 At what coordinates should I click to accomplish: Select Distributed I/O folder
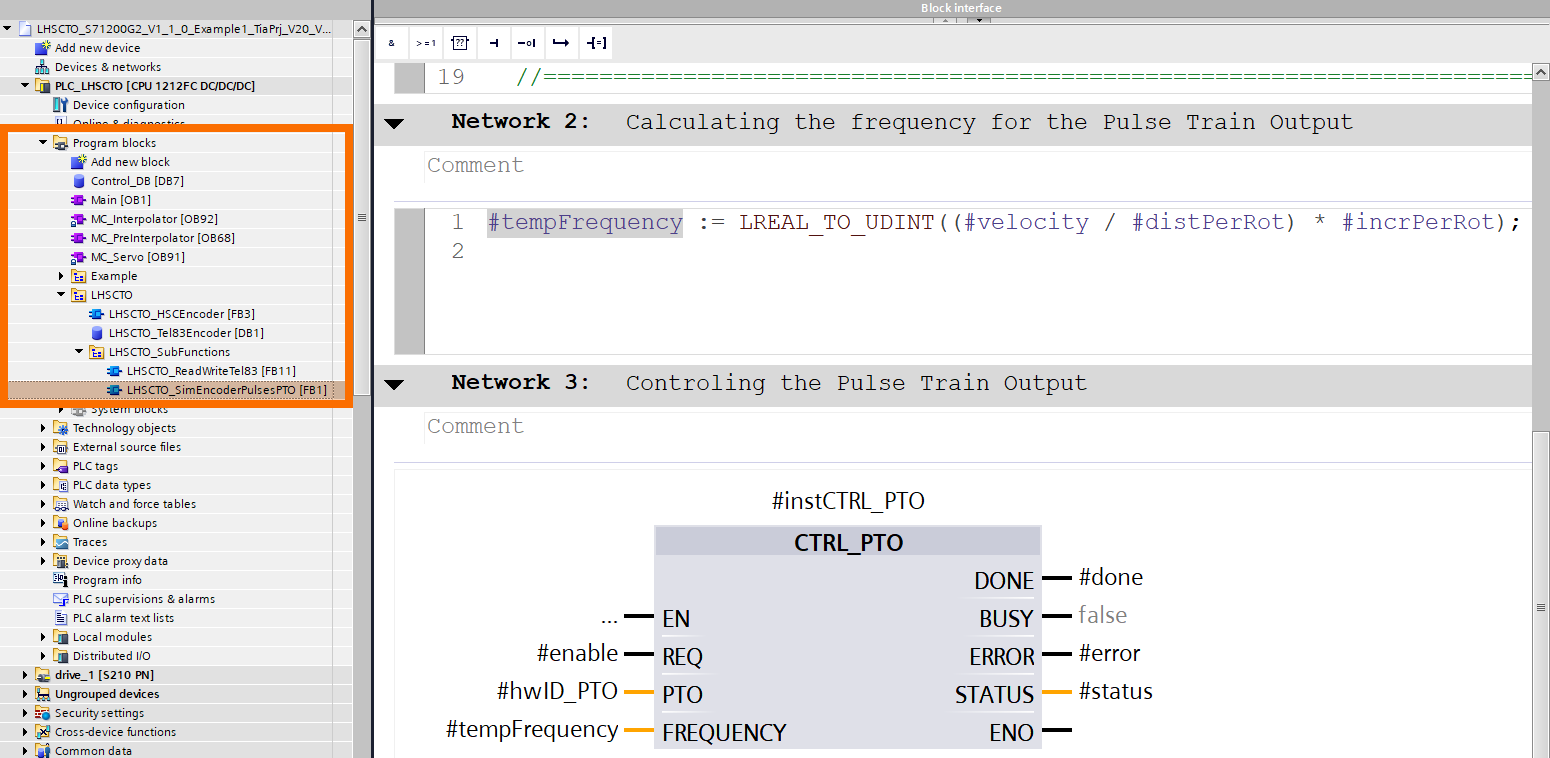point(112,656)
